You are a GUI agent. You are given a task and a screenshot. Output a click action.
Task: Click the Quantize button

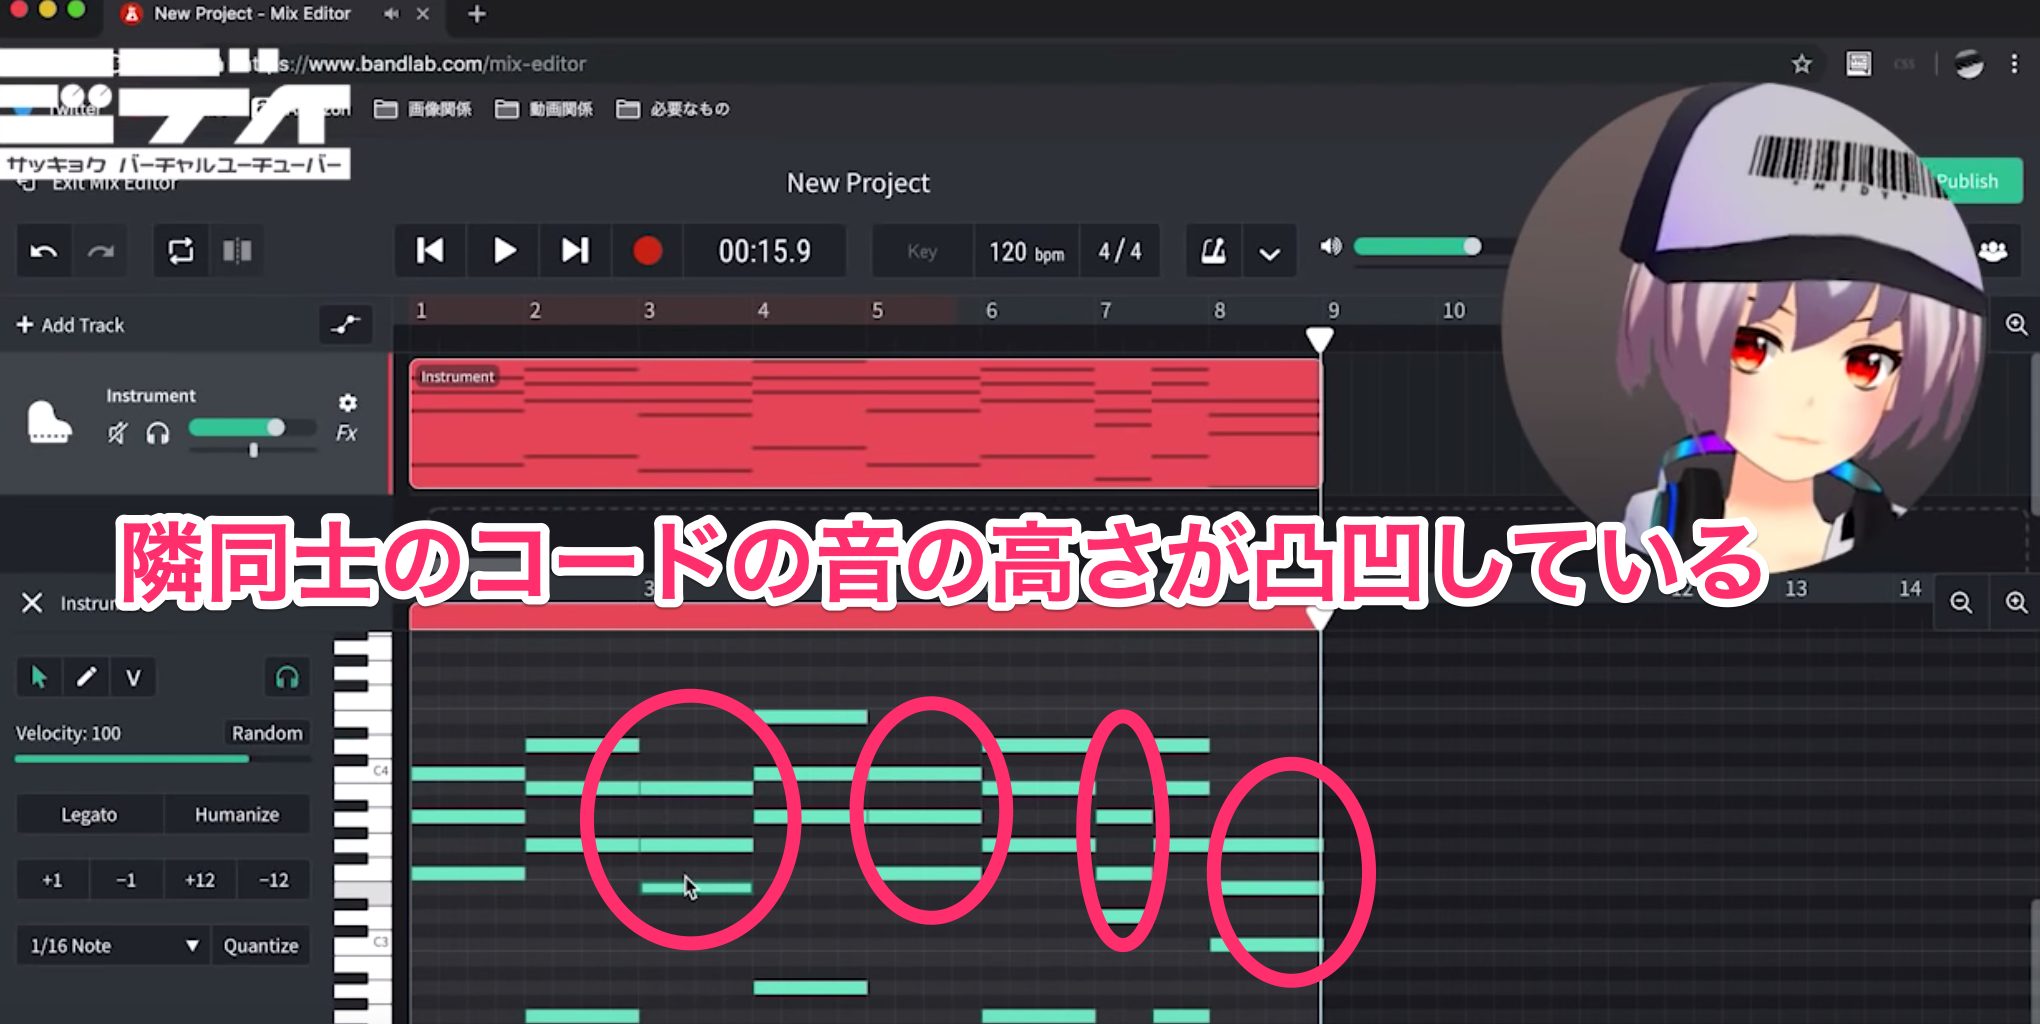click(x=261, y=945)
